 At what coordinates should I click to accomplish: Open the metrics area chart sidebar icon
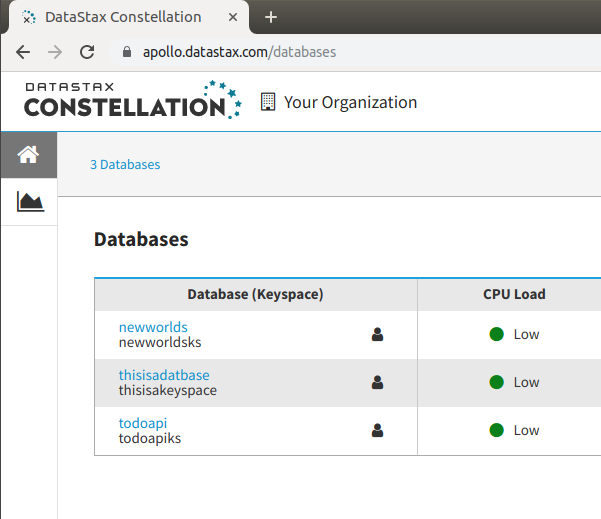coord(30,202)
